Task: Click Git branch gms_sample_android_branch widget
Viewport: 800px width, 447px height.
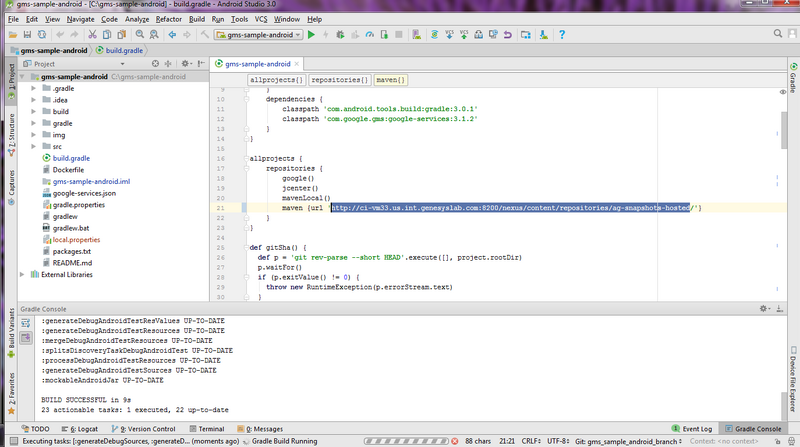Action: click(x=629, y=441)
